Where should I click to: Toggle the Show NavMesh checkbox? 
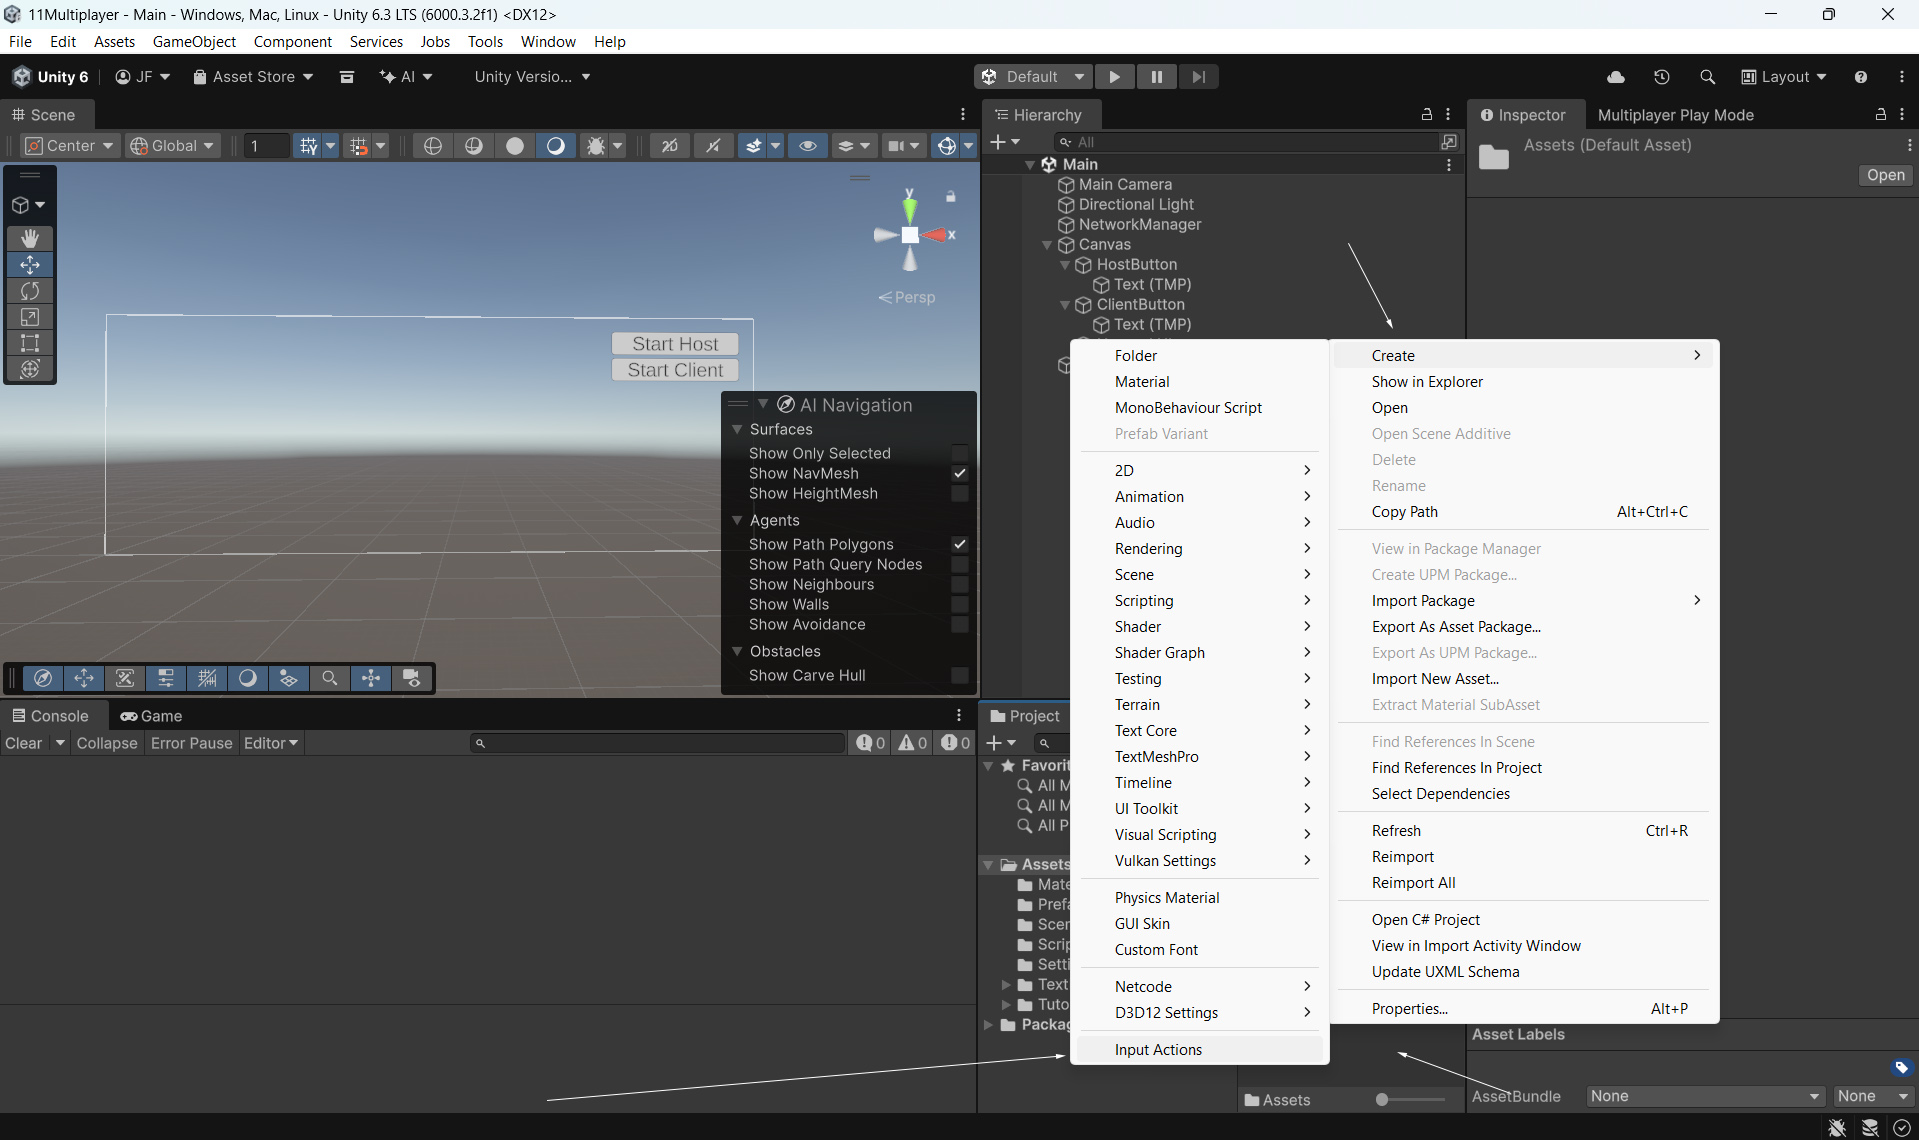pyautogui.click(x=959, y=473)
